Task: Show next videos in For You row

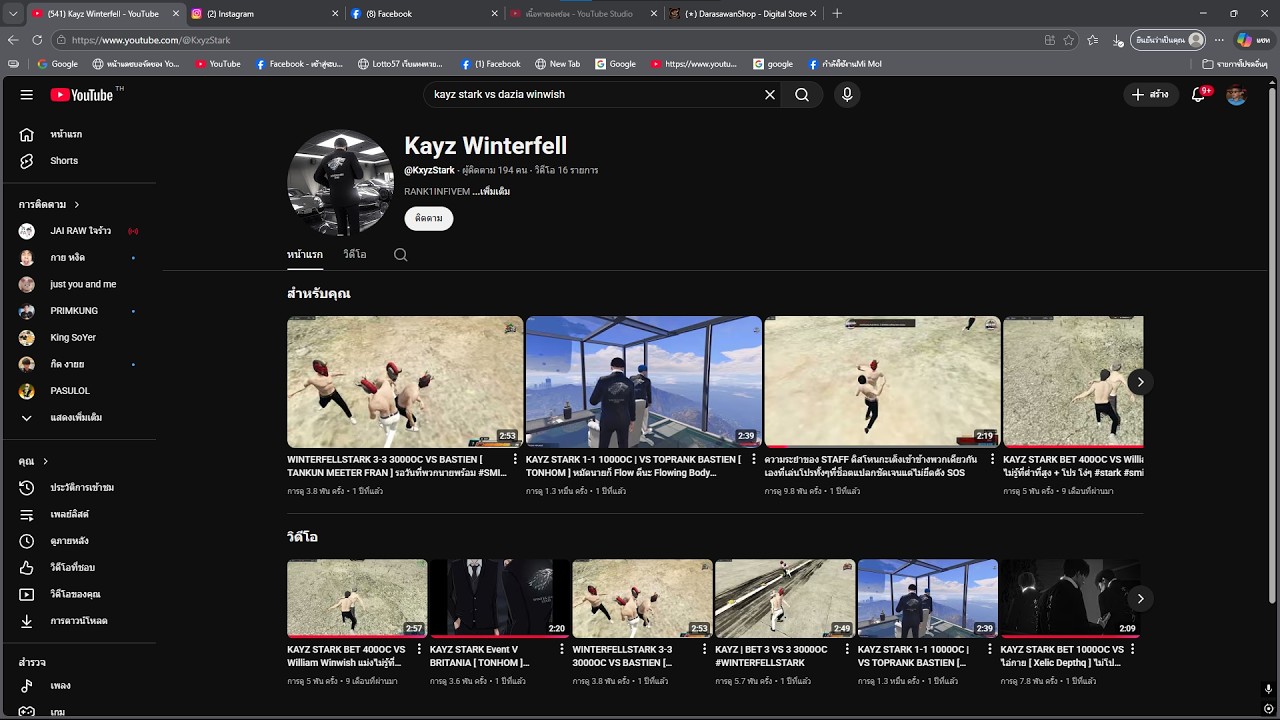Action: tap(1140, 382)
